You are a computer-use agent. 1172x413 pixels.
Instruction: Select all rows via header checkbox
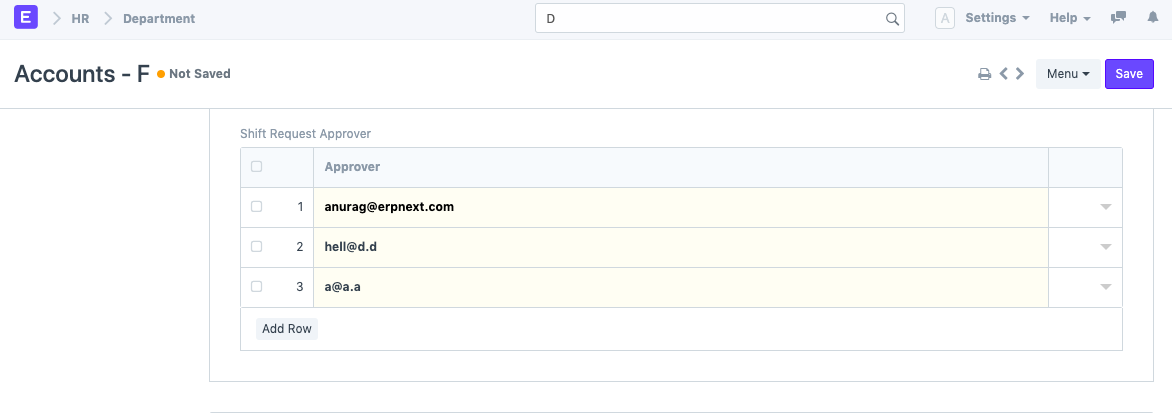257,167
